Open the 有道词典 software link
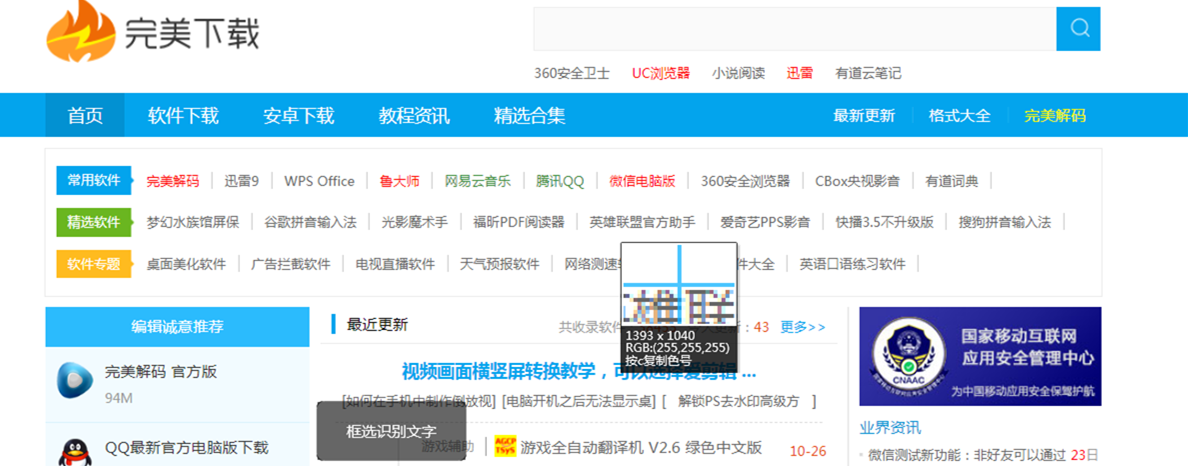The image size is (1188, 466). click(952, 181)
